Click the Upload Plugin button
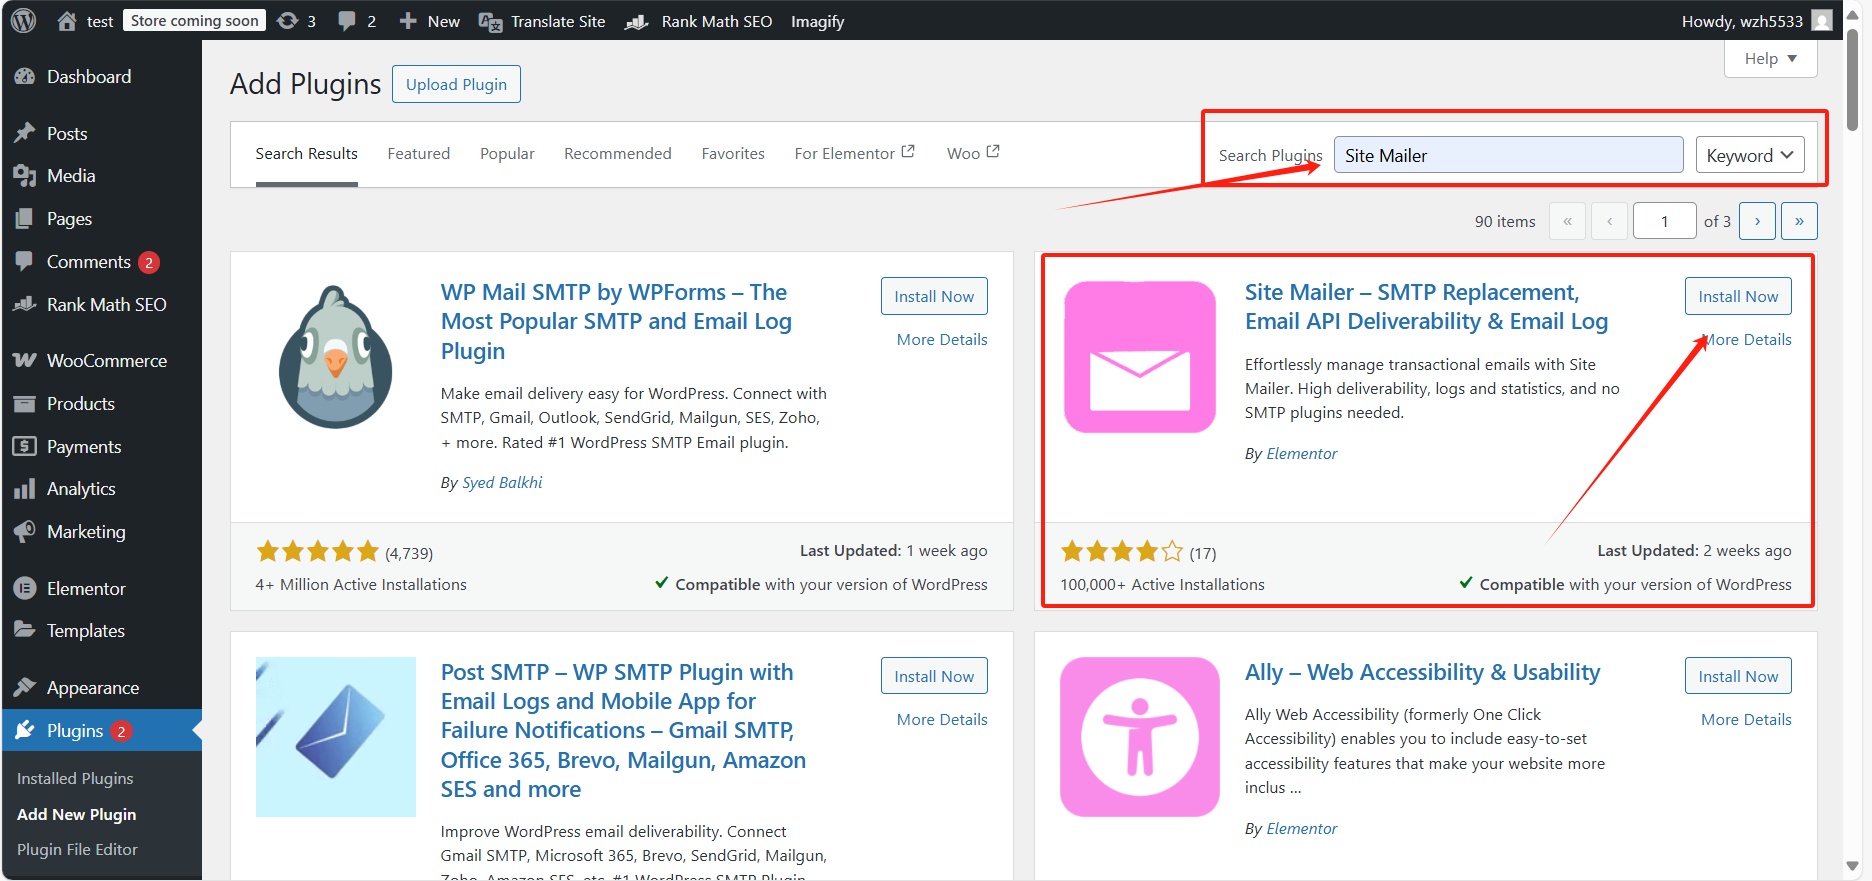Image resolution: width=1872 pixels, height=881 pixels. point(456,84)
